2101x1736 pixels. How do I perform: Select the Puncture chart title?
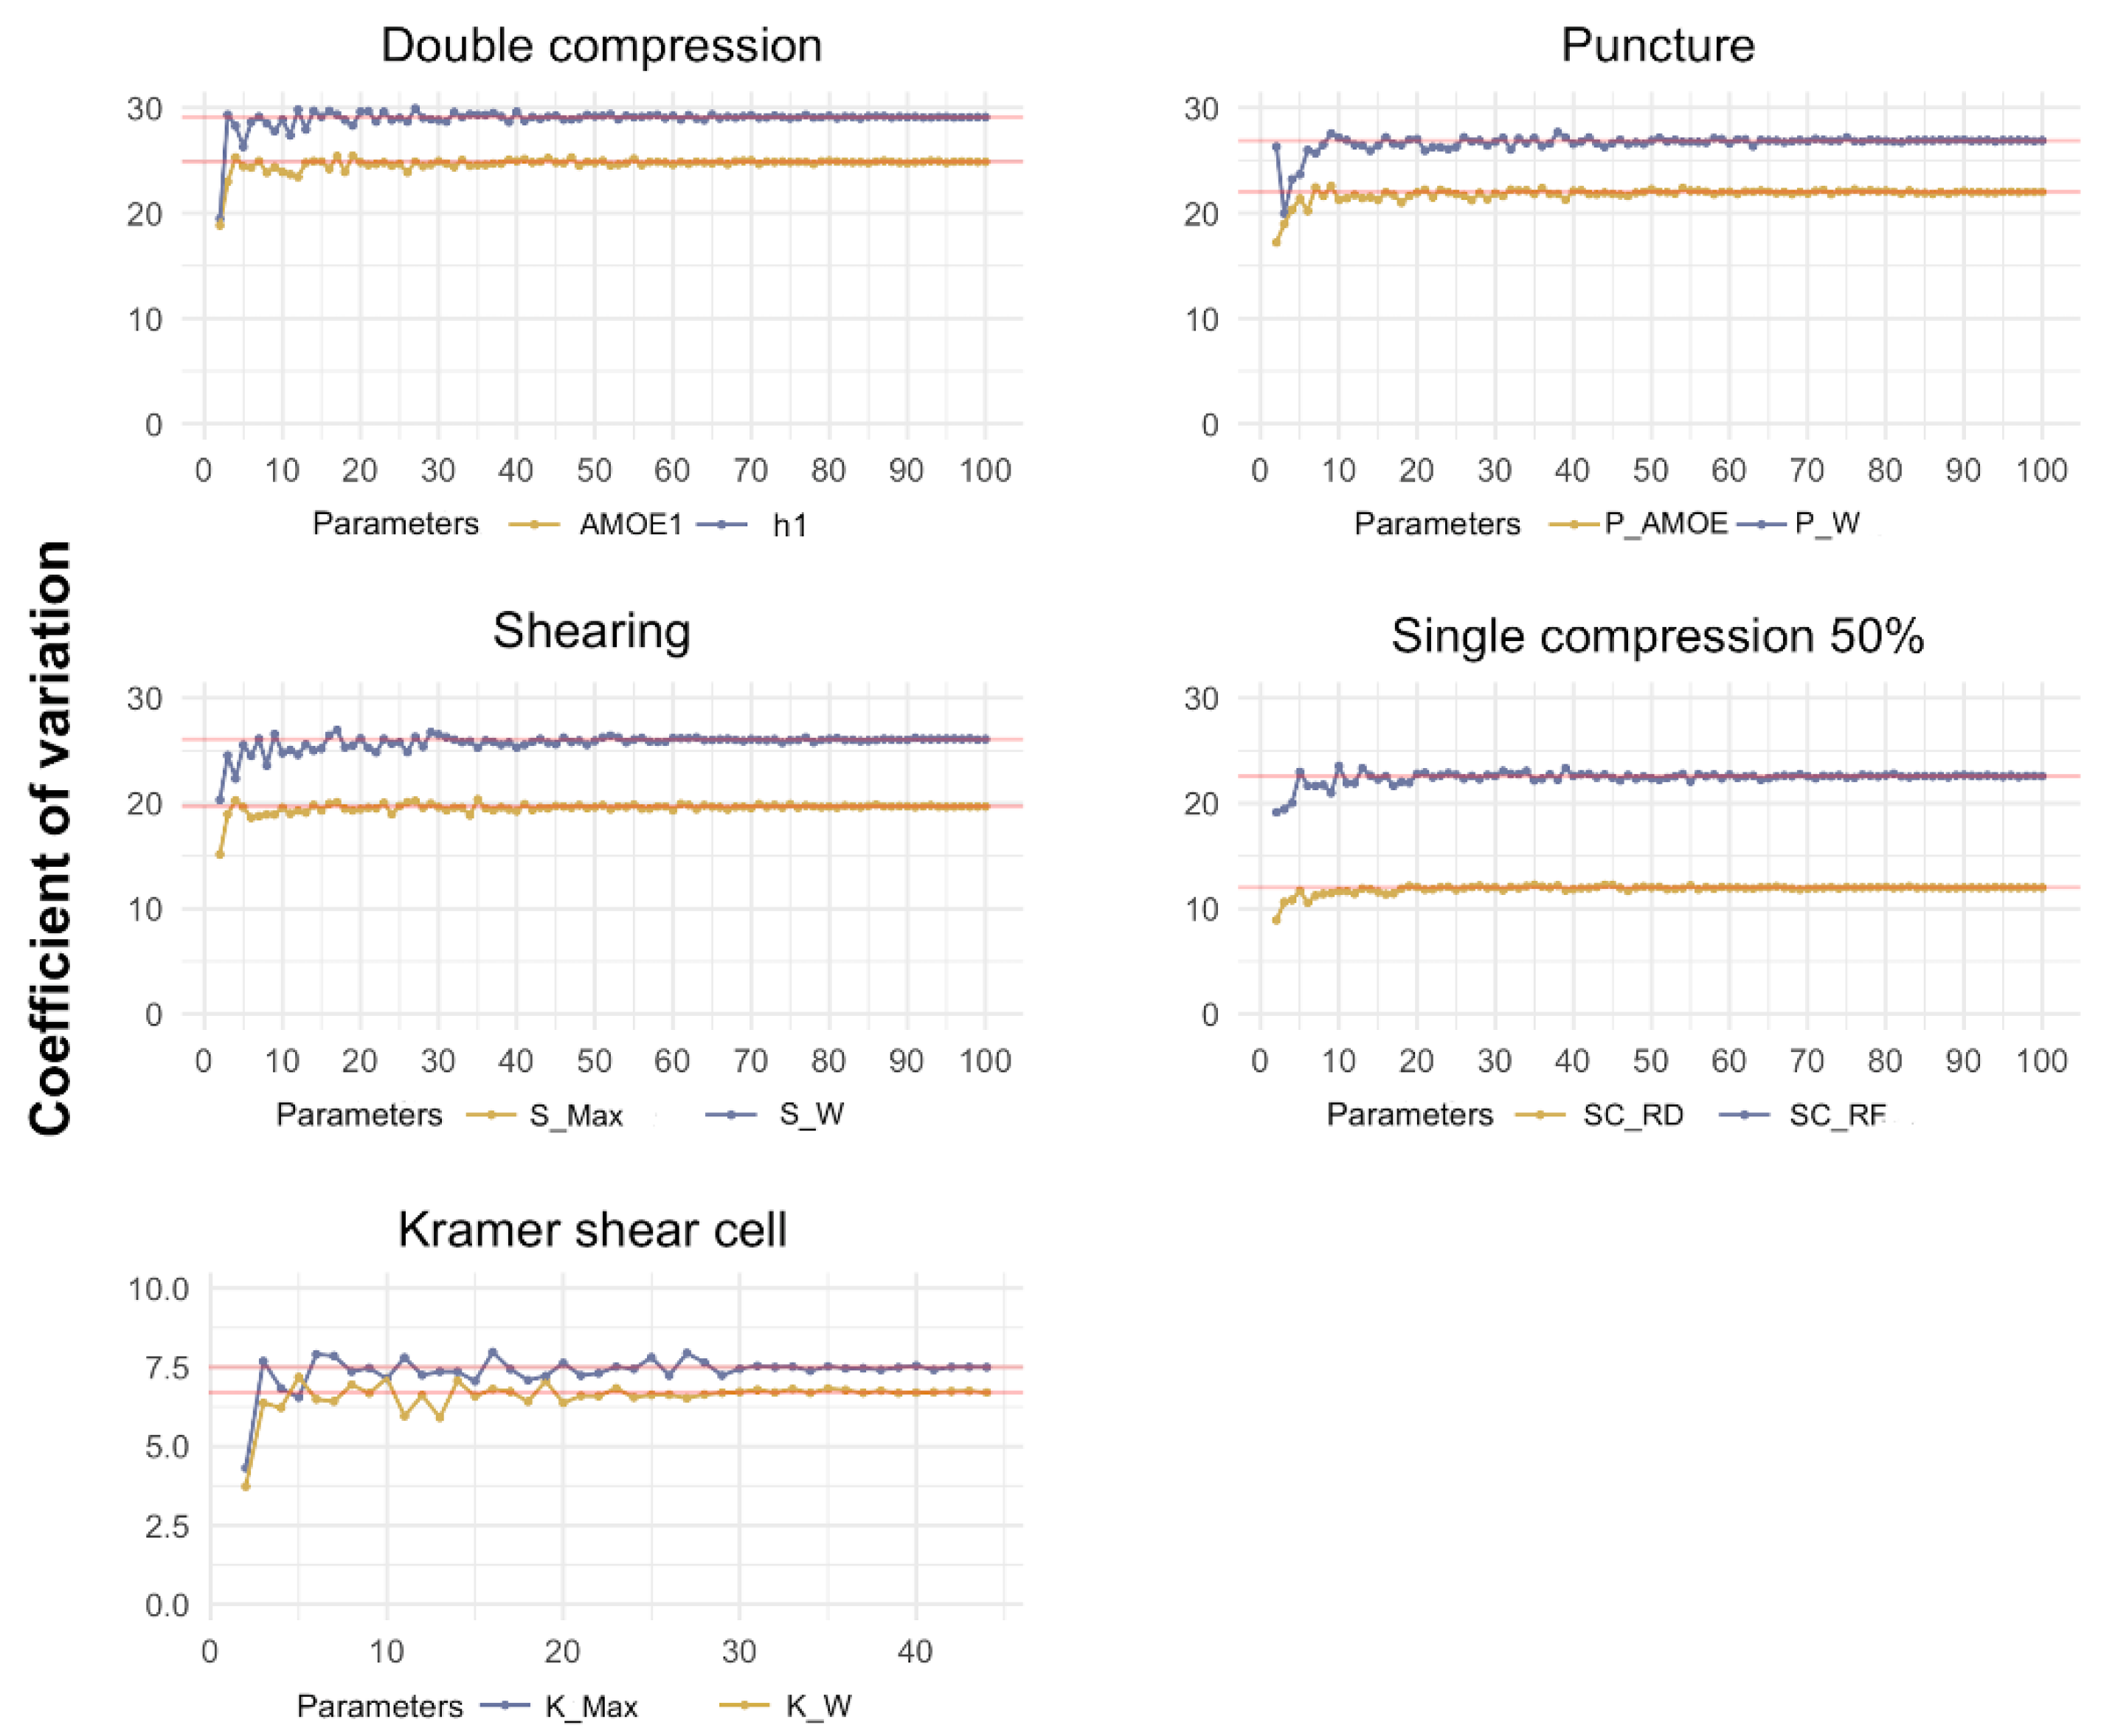1657,46
